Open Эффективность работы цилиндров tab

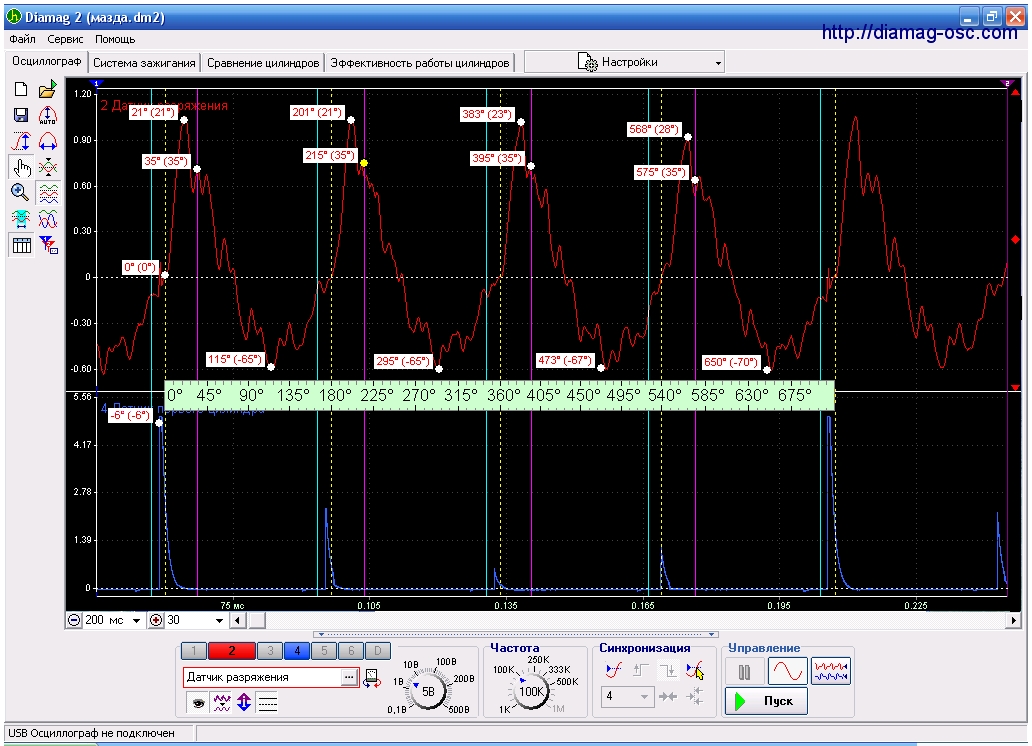click(x=420, y=63)
